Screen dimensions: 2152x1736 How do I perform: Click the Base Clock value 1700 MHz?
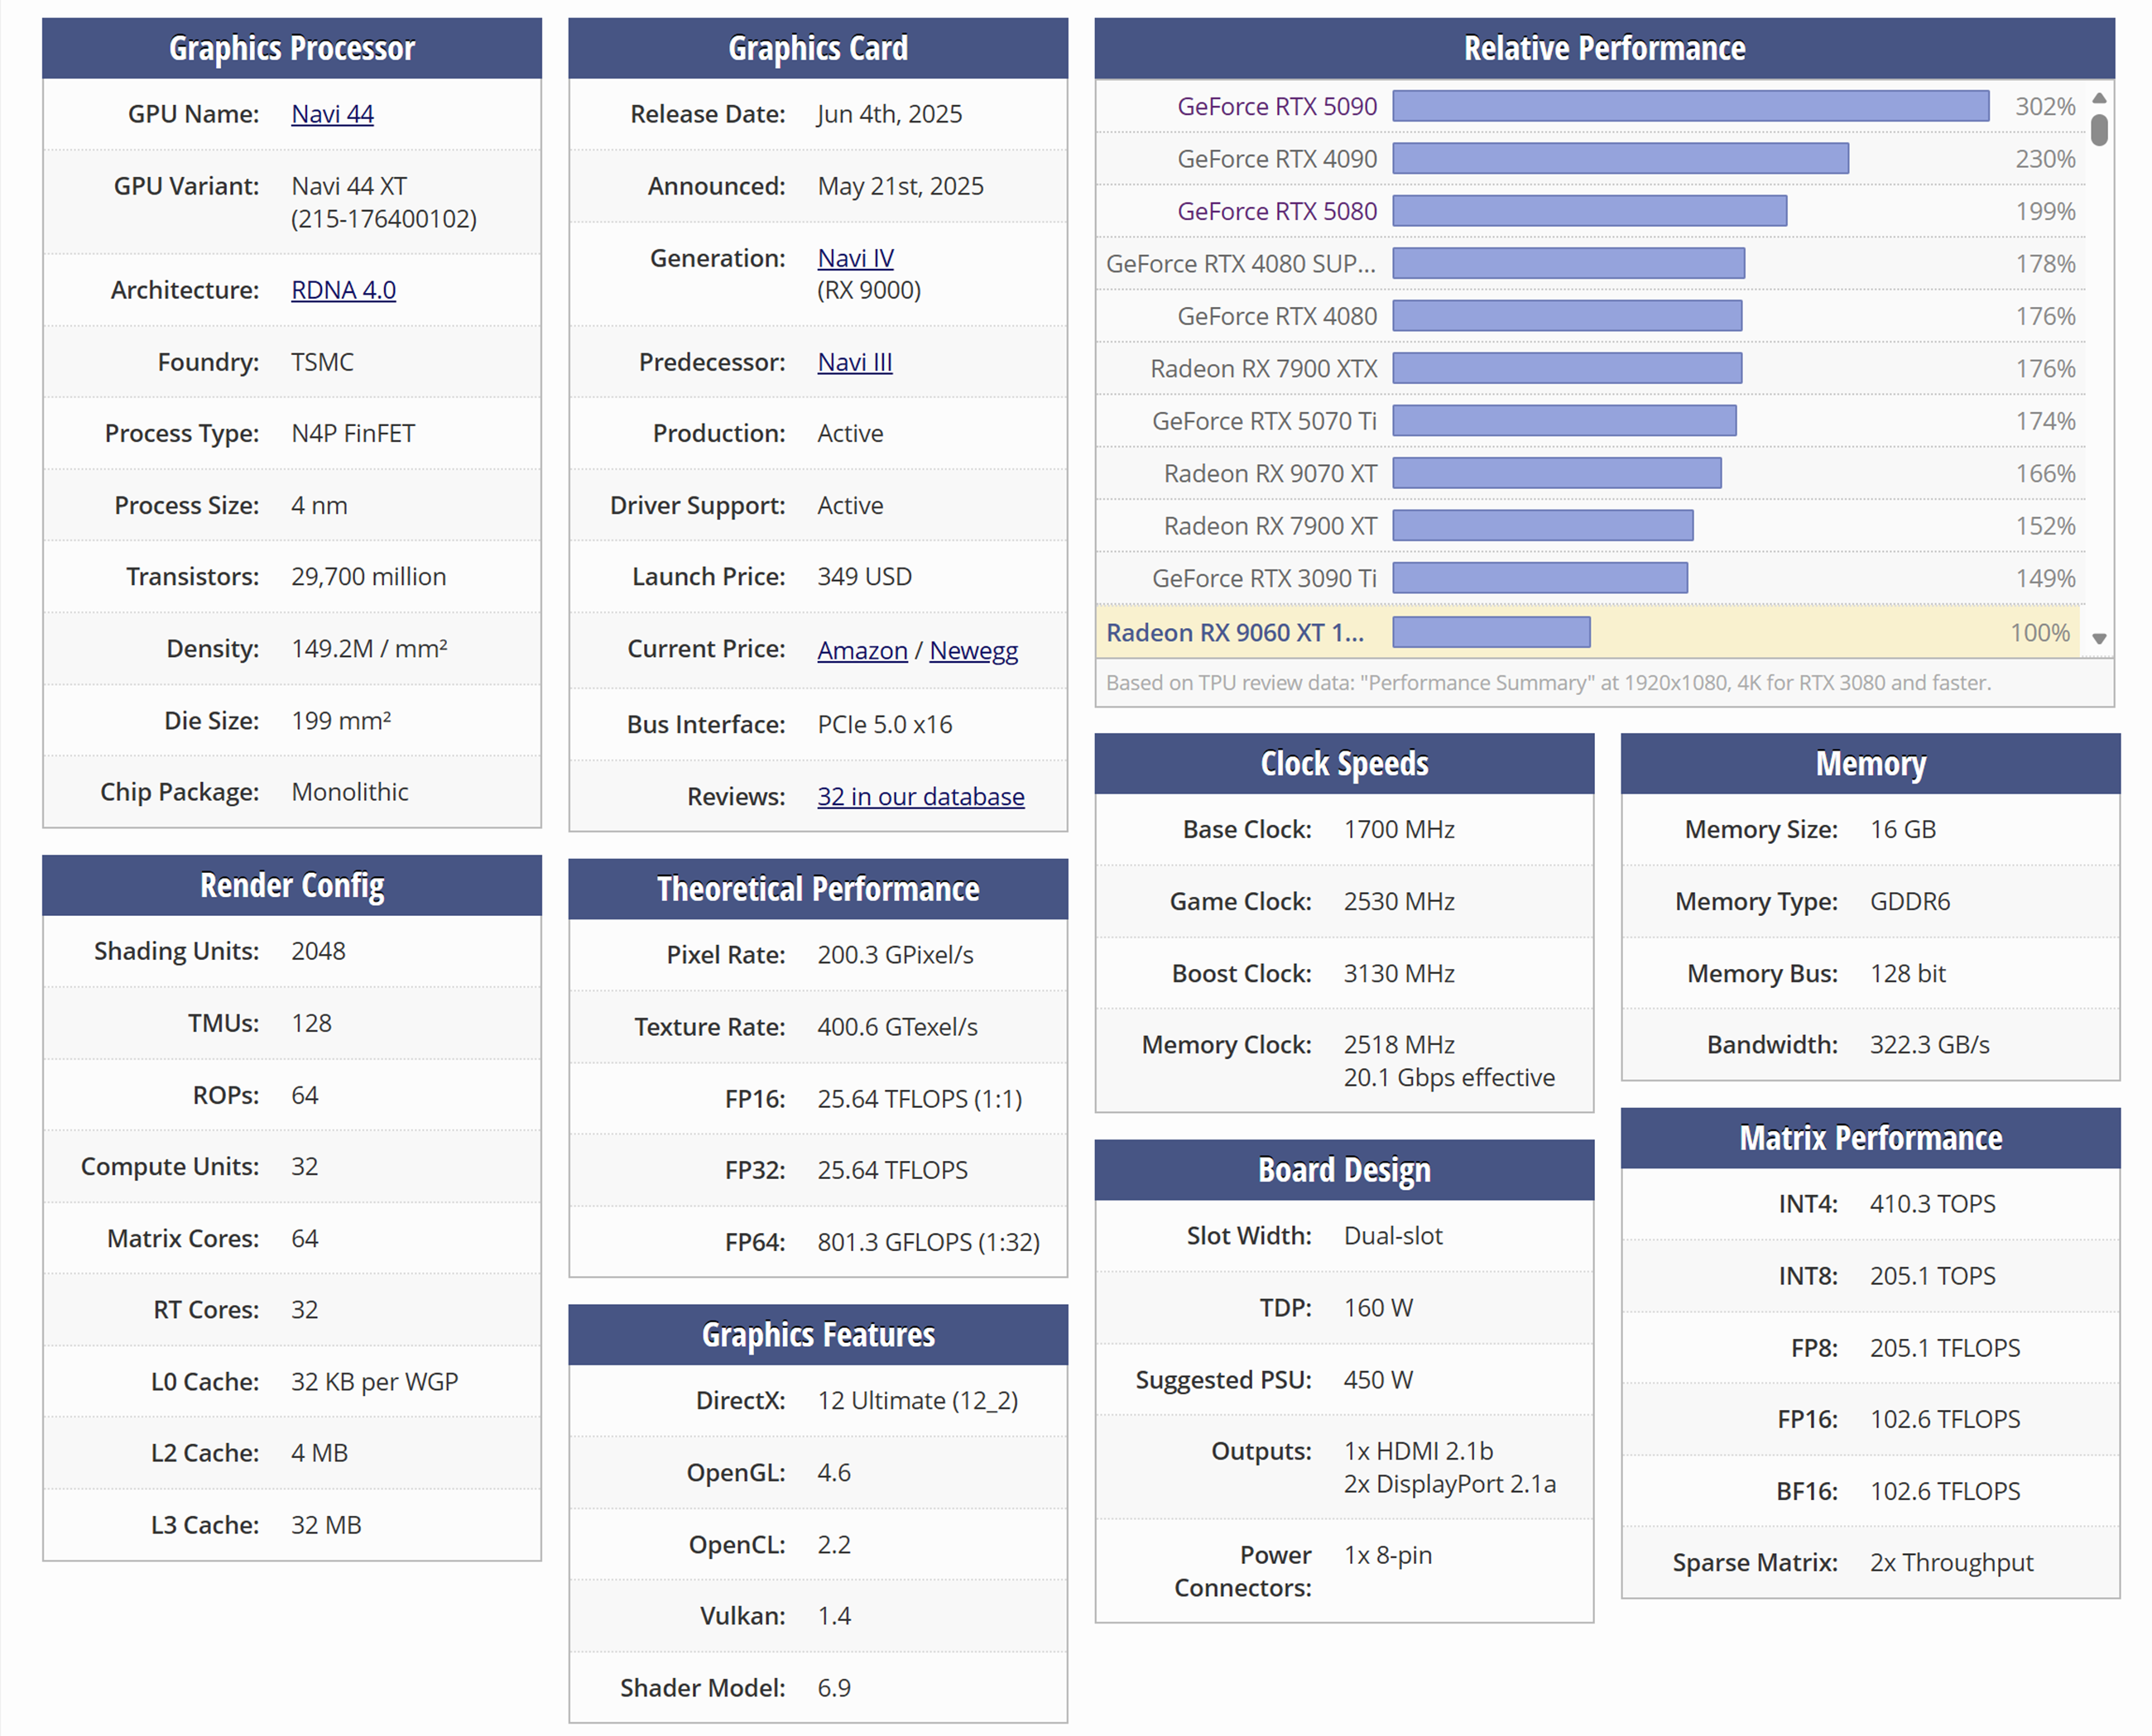coord(1399,830)
